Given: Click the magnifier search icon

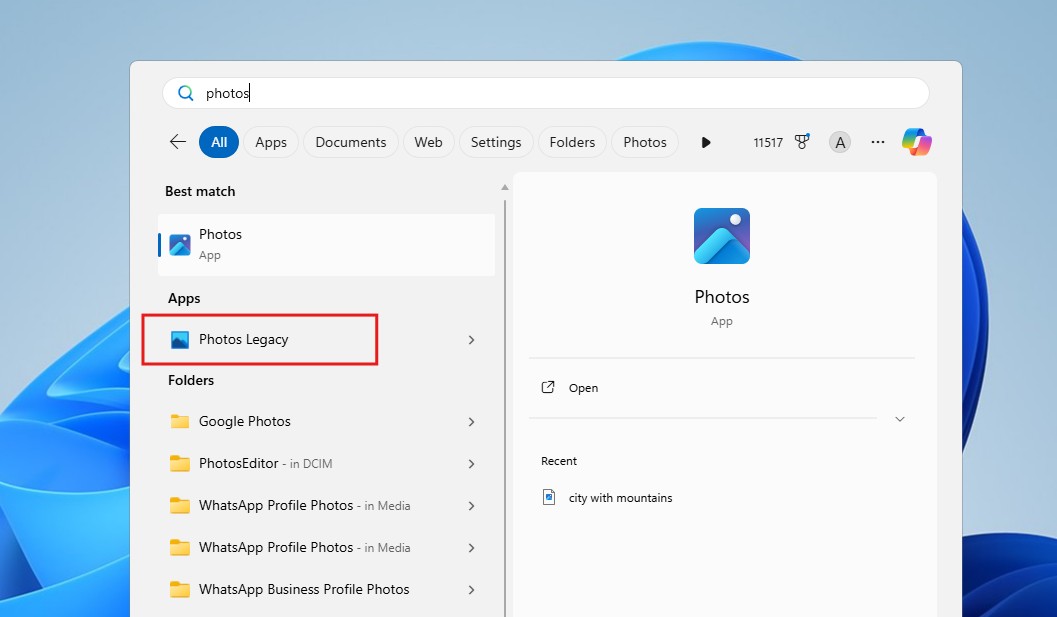Looking at the screenshot, I should [x=186, y=92].
